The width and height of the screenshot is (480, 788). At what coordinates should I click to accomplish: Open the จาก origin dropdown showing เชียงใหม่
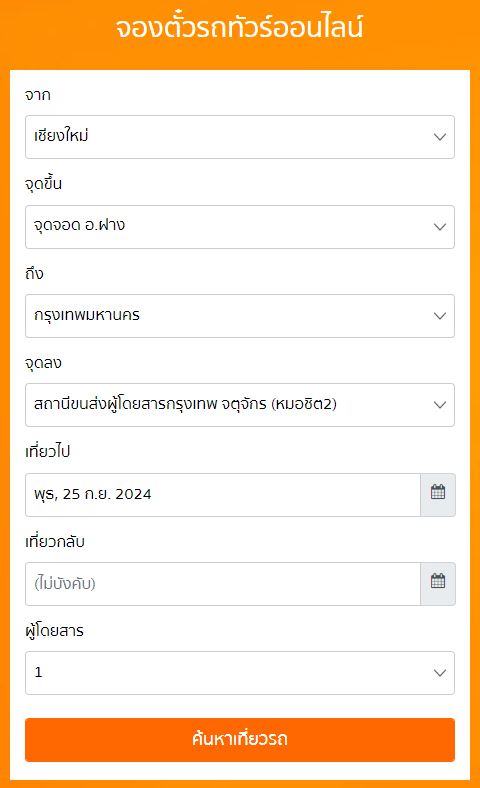(x=240, y=137)
